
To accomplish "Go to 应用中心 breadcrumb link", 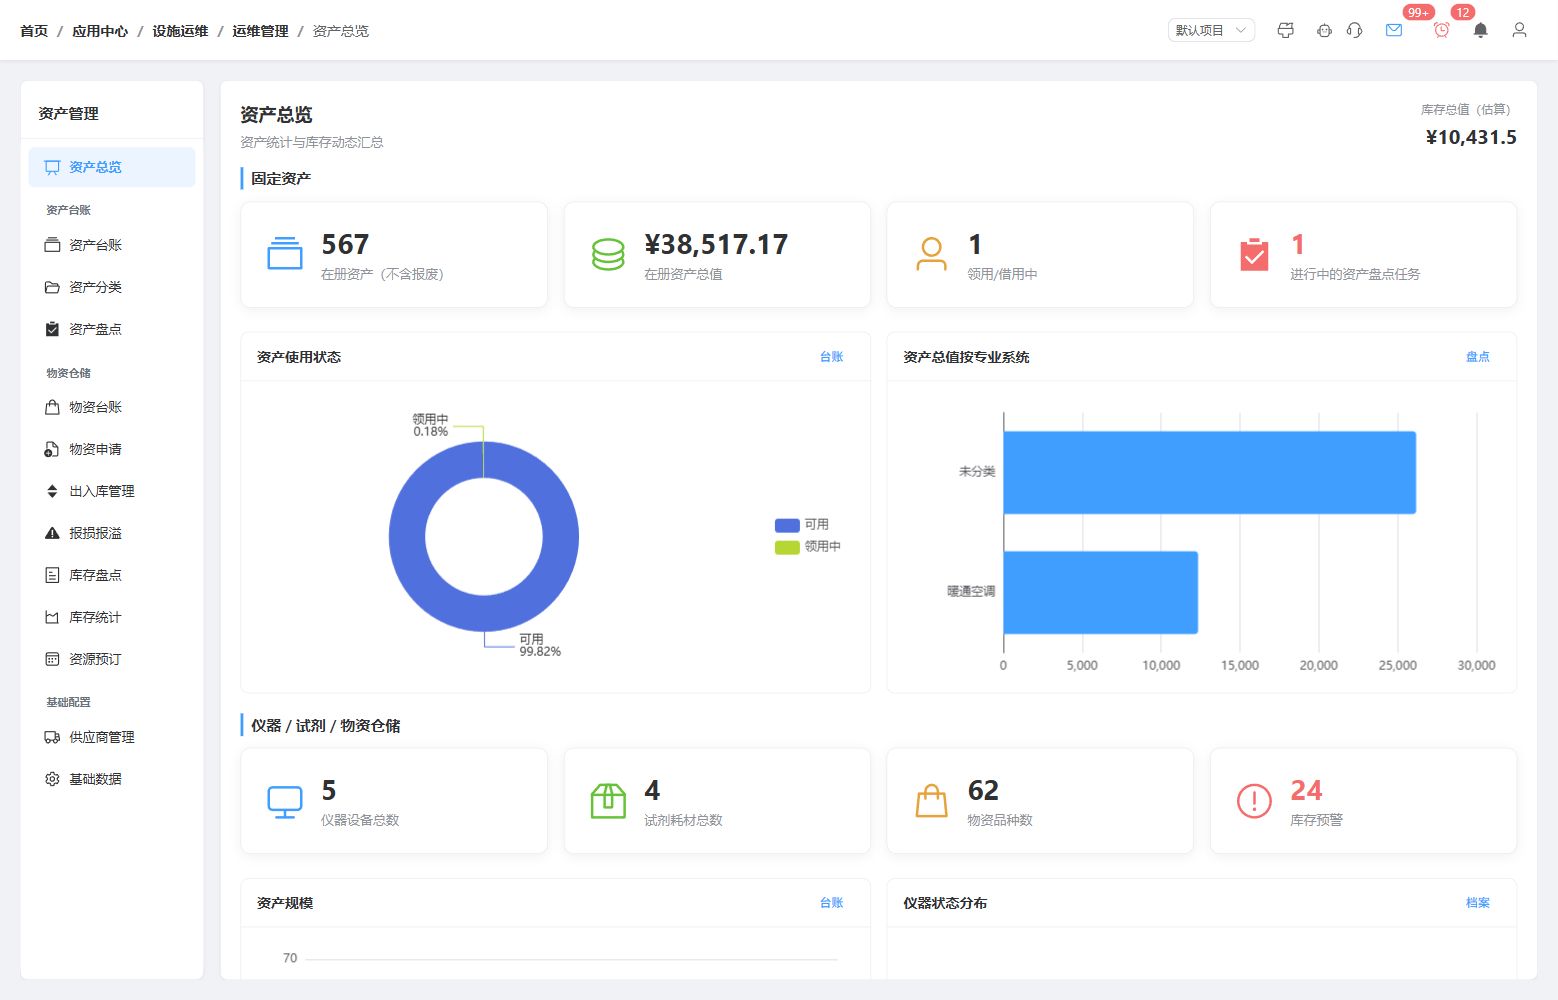I will 100,31.
